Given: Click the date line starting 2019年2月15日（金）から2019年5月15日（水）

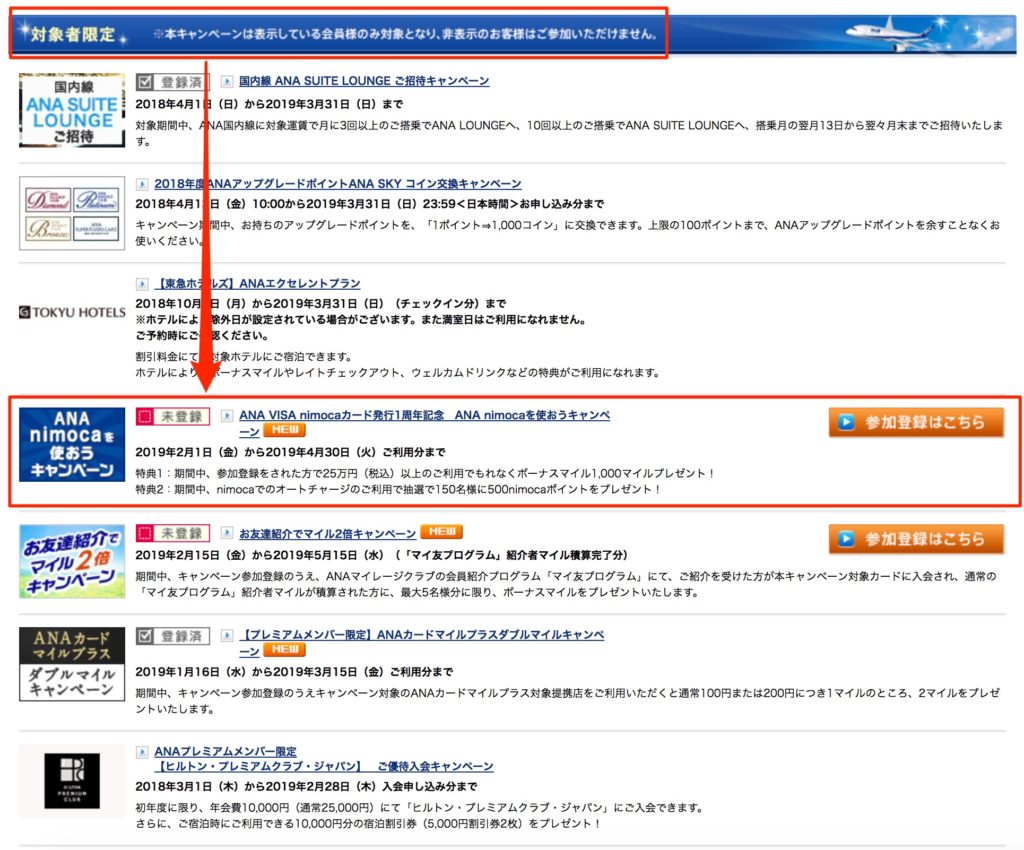Looking at the screenshot, I should coord(381,555).
